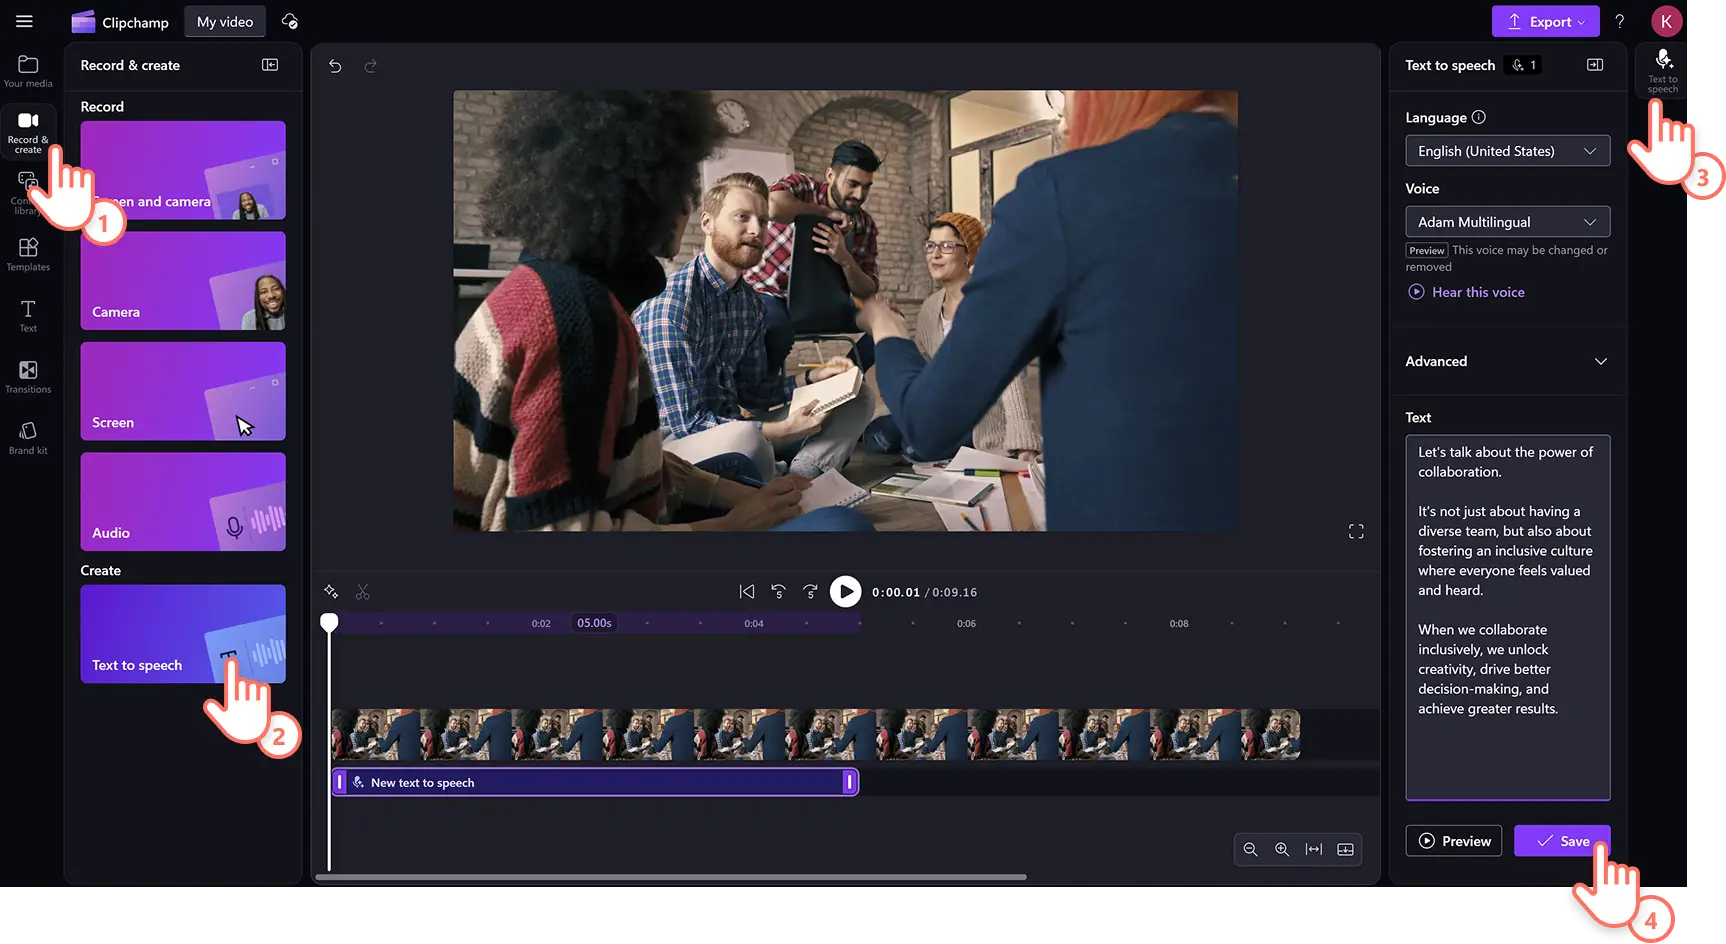Collapse the Text to speech properties panel
Viewport: 1726px width, 944px height.
[1595, 65]
